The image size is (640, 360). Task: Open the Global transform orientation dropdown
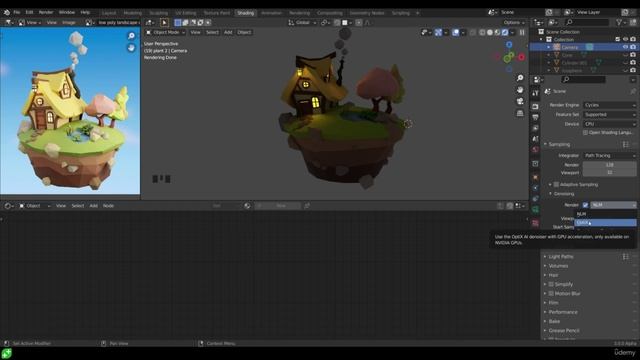pyautogui.click(x=302, y=22)
